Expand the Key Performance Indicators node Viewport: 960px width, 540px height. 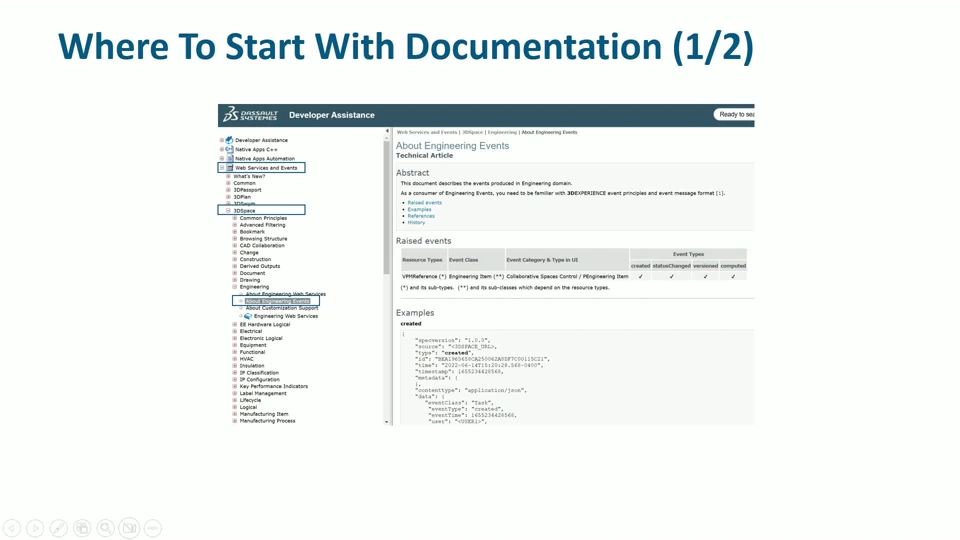234,386
